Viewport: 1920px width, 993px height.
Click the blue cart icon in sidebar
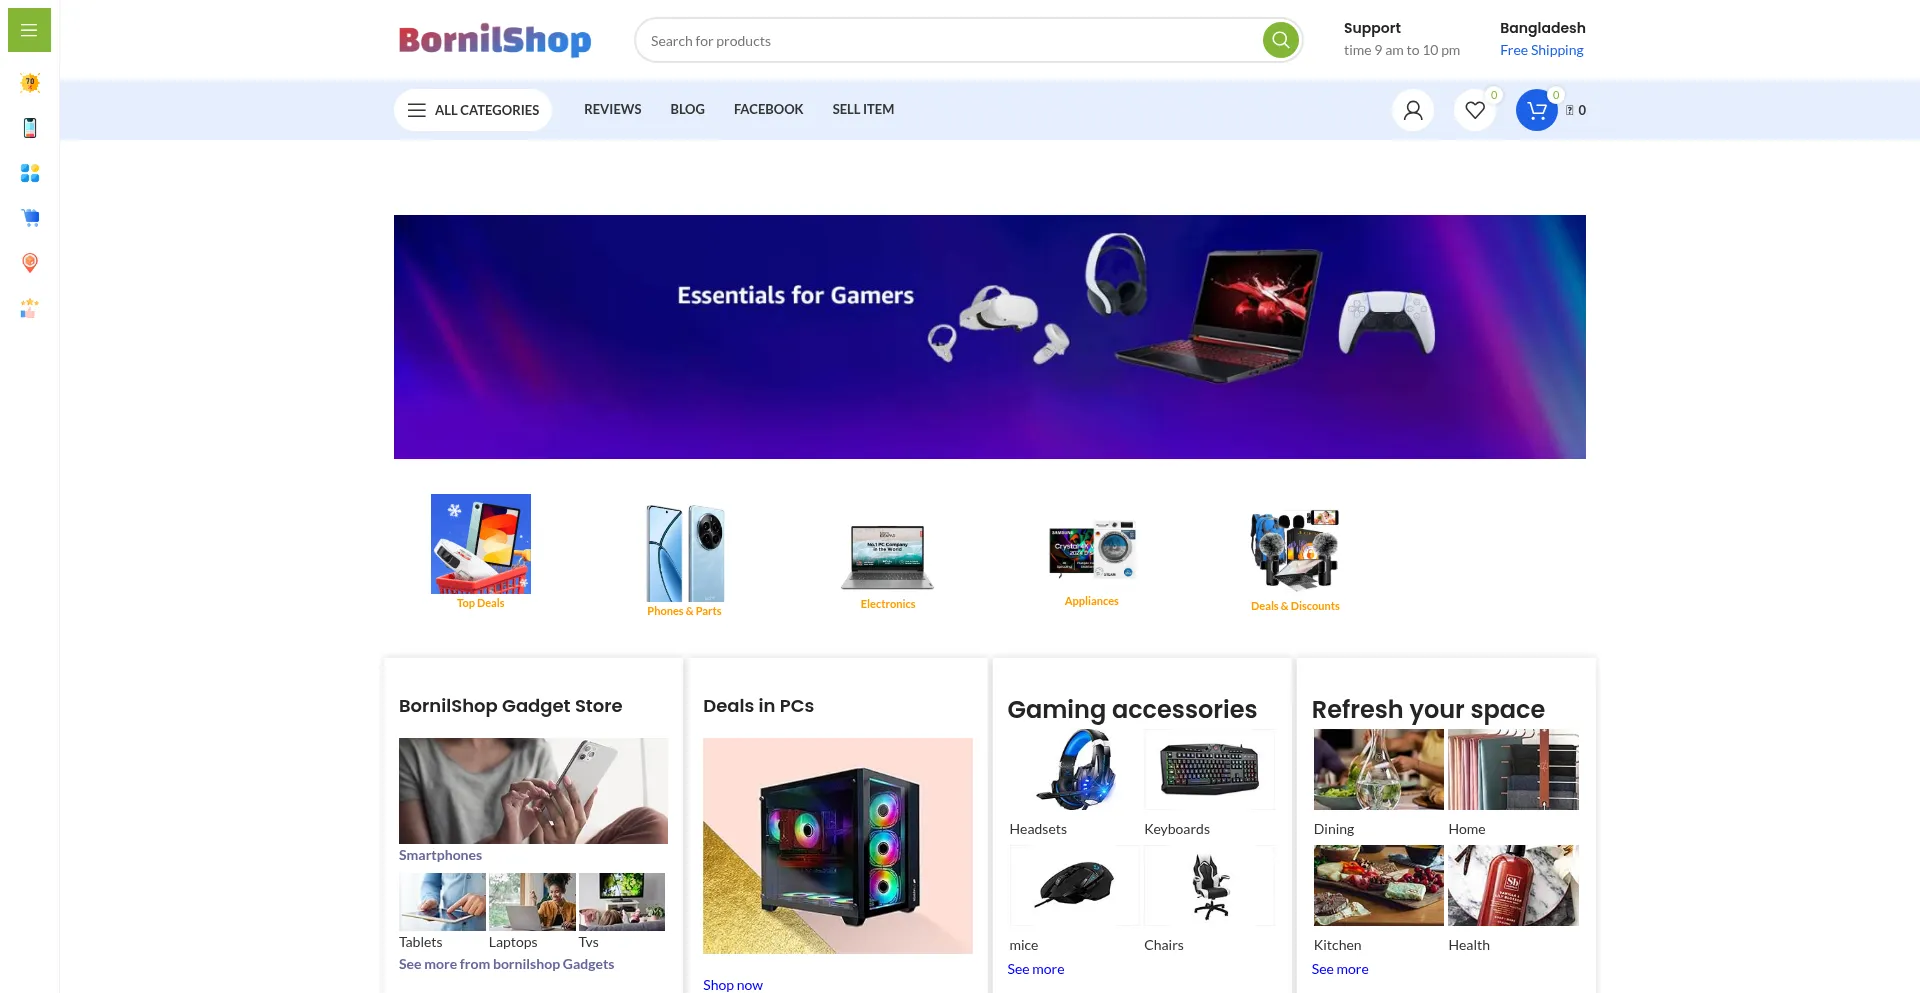[x=30, y=218]
